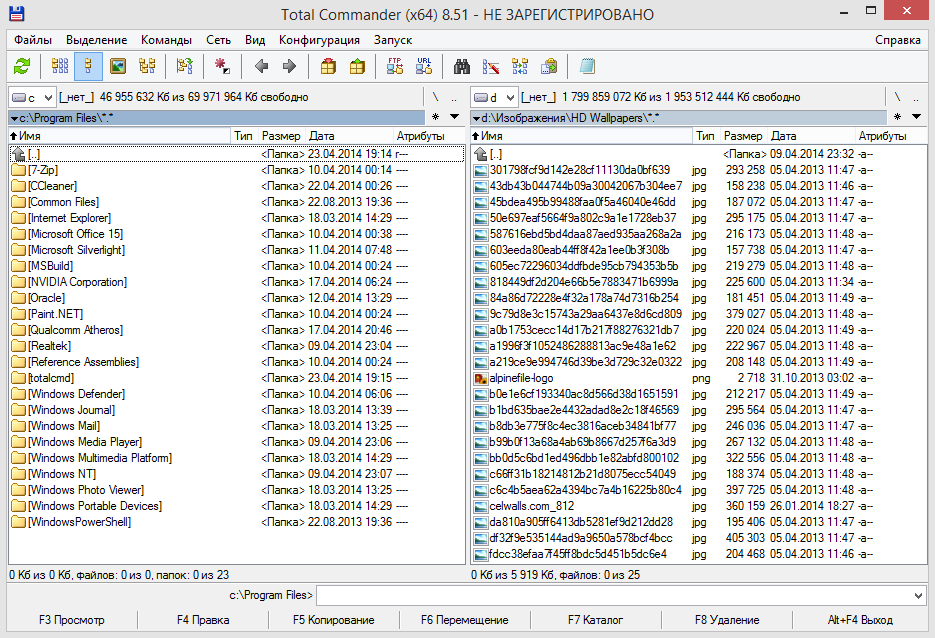Viewport: 935px width, 638px height.
Task: Open left panel drive c dropdown
Action: click(32, 97)
